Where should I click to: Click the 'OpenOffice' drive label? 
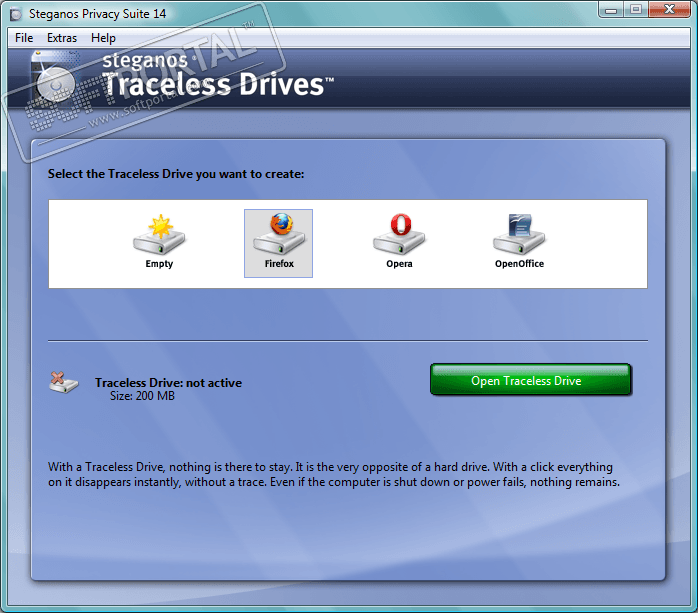[x=519, y=264]
